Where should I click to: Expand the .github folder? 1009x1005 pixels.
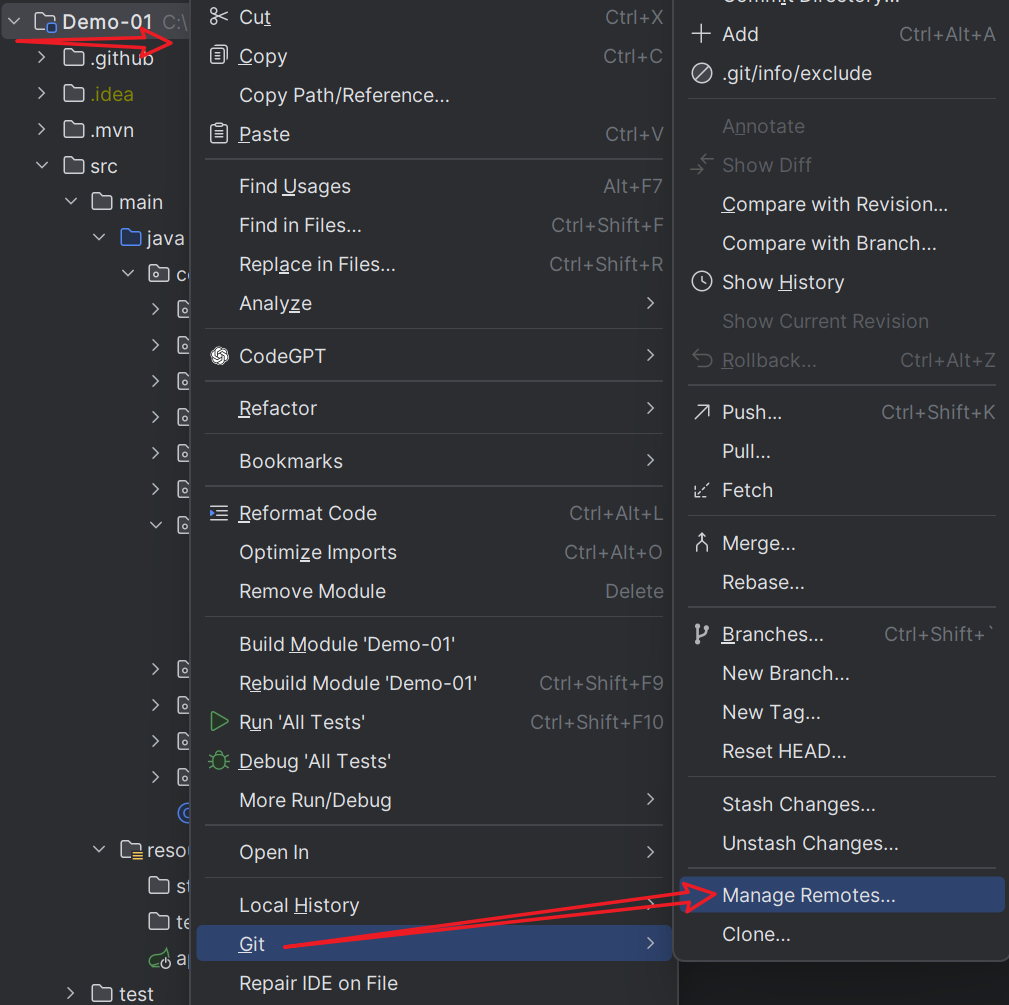pos(42,58)
